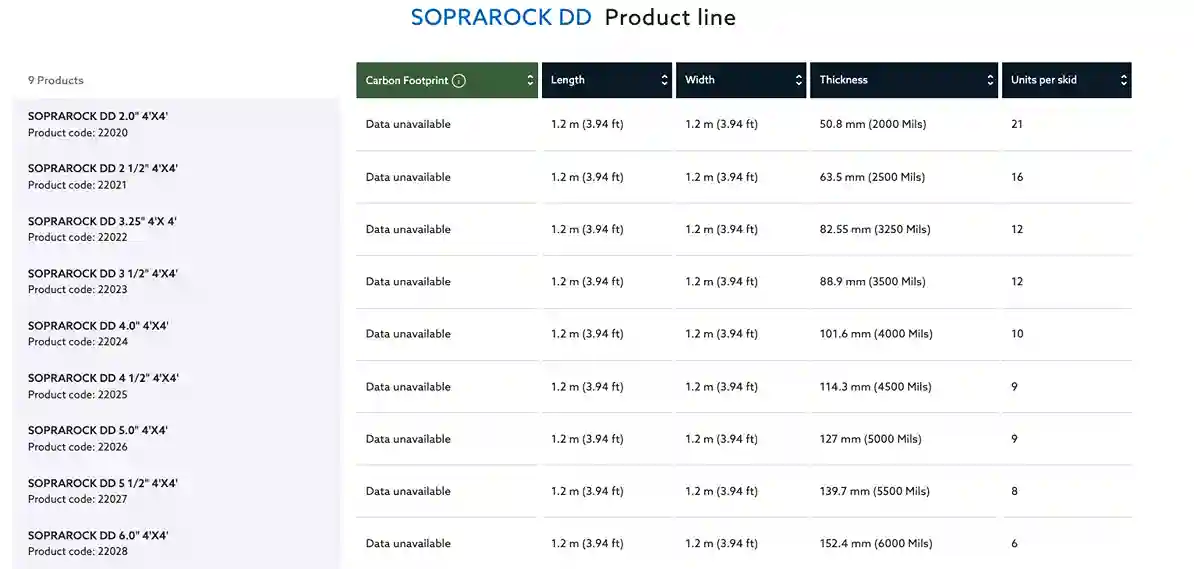The height and width of the screenshot is (569, 1194).
Task: Click the Carbon Footprint column header label
Action: pyautogui.click(x=407, y=80)
